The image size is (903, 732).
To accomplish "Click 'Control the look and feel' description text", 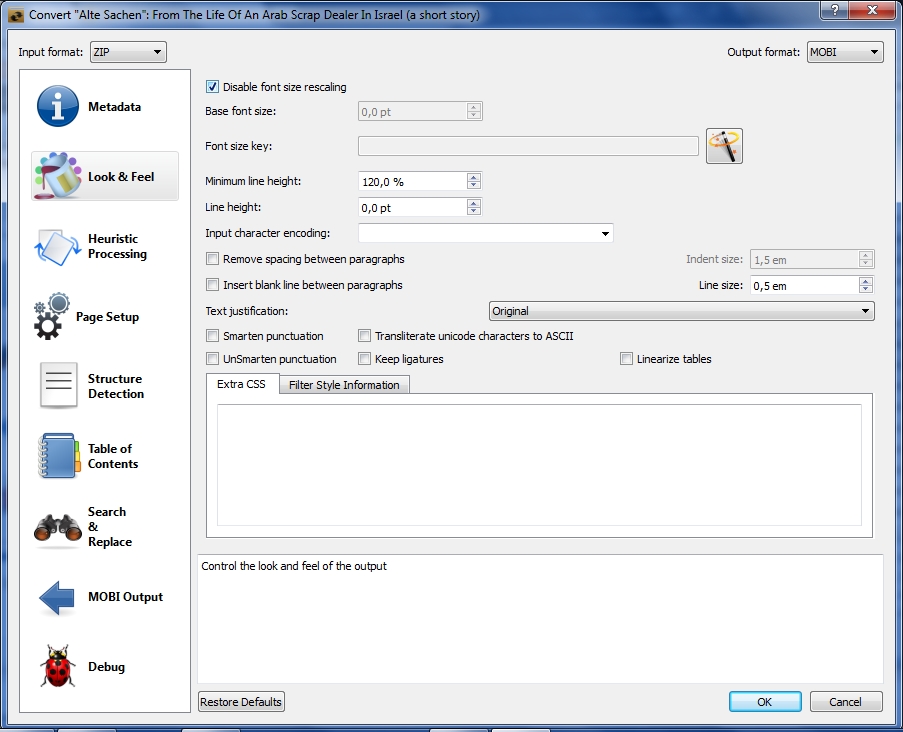I will [x=294, y=566].
